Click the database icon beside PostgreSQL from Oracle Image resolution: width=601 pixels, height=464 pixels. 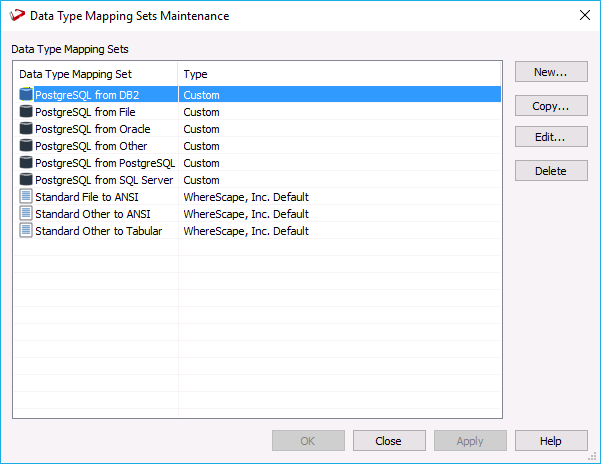(26, 129)
